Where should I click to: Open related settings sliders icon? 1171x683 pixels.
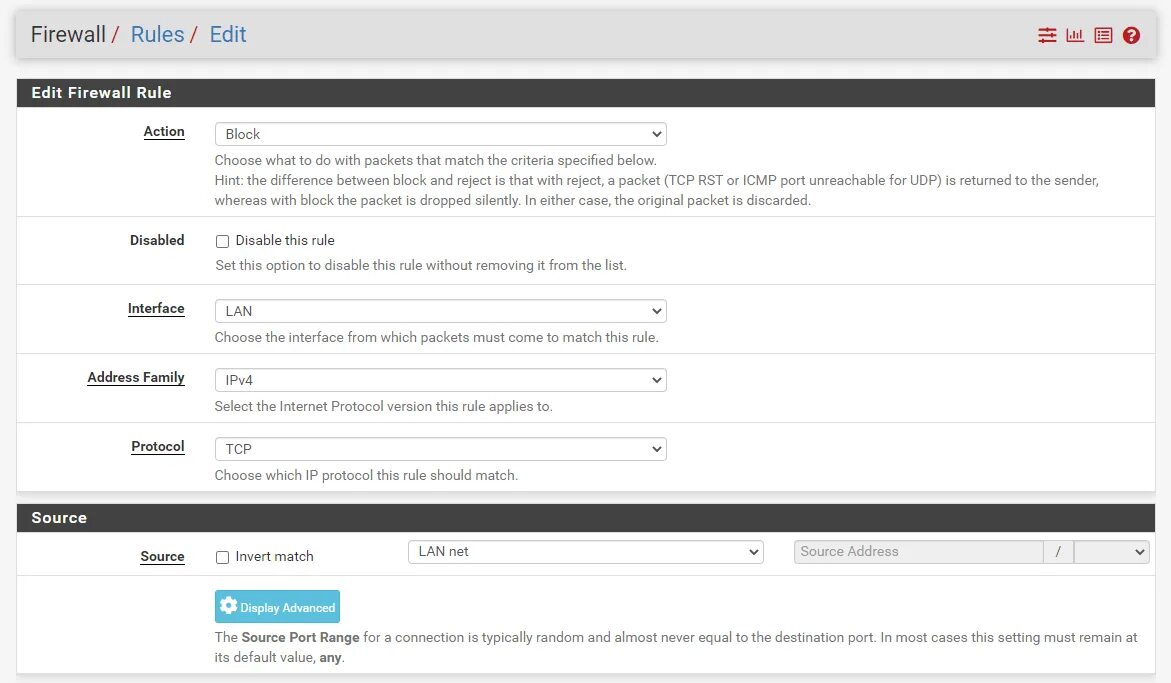coord(1047,35)
